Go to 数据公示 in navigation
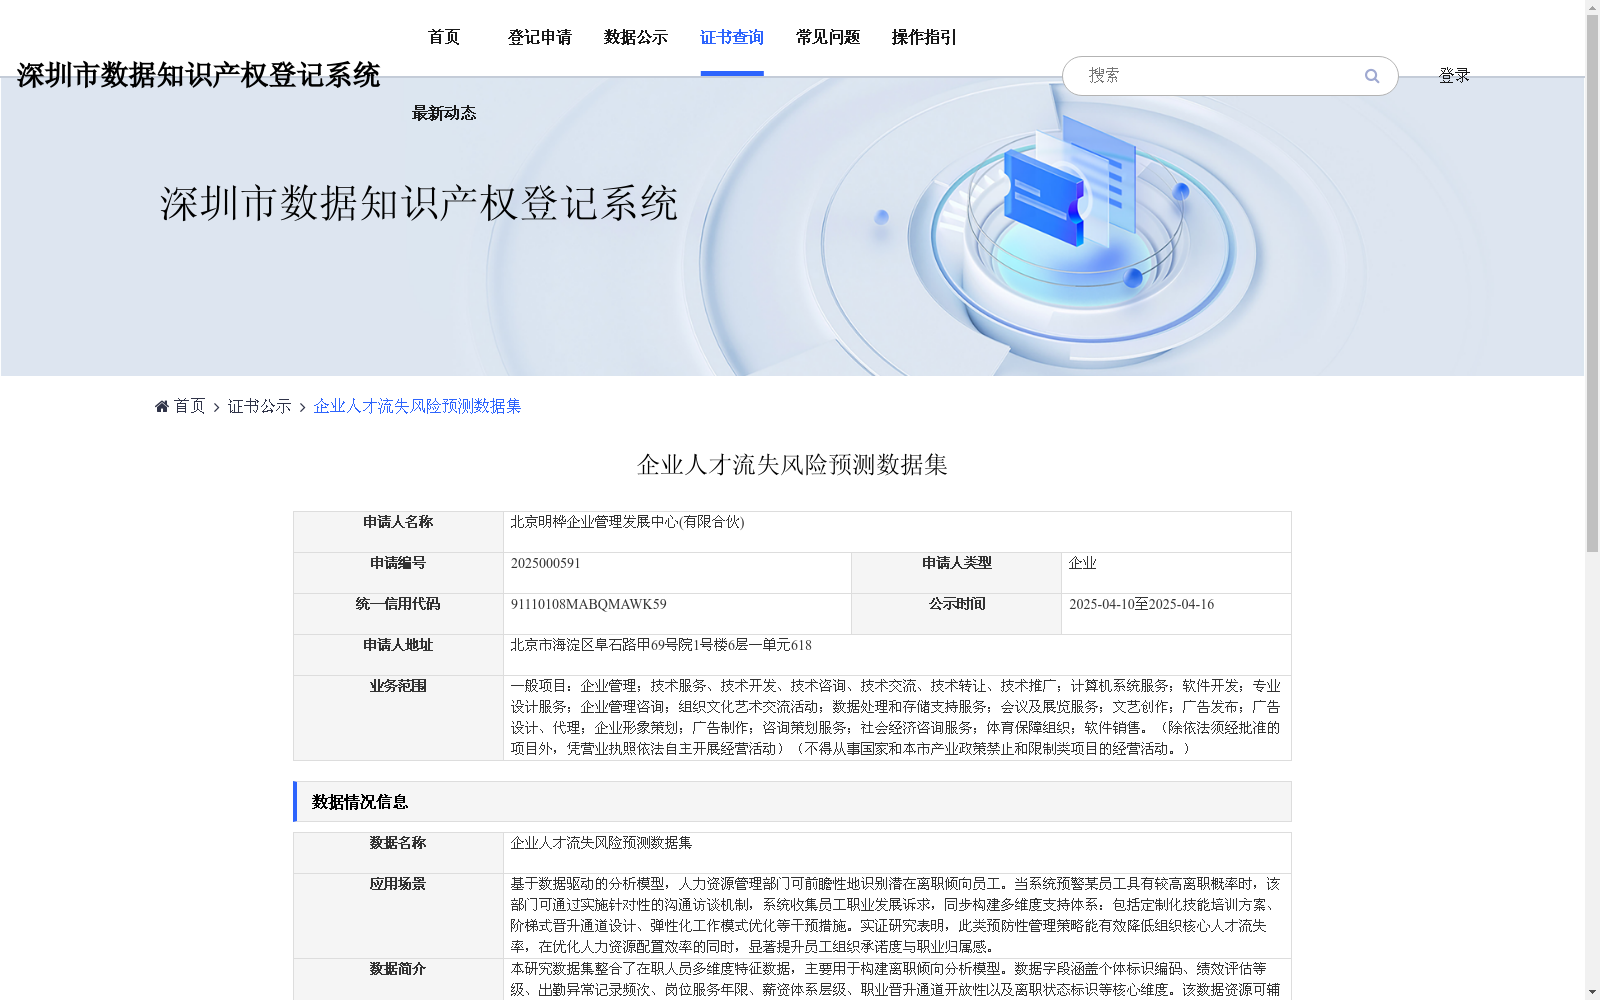Viewport: 1600px width, 1000px height. (636, 37)
